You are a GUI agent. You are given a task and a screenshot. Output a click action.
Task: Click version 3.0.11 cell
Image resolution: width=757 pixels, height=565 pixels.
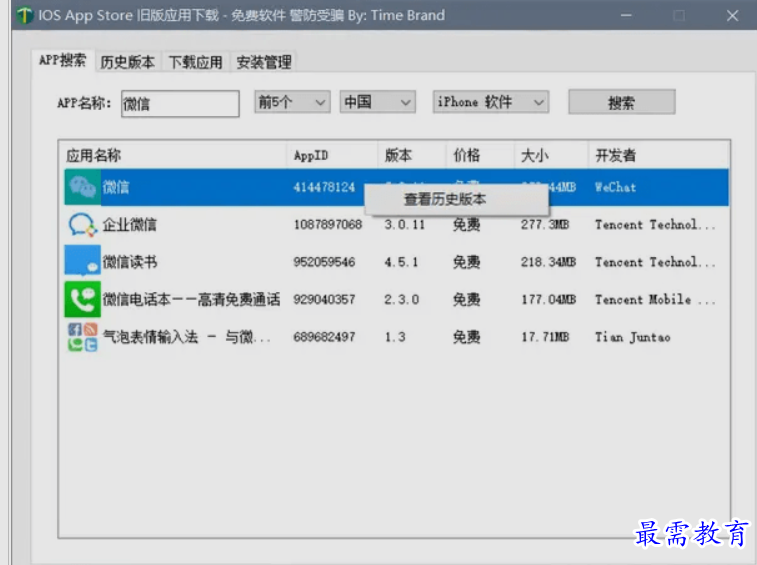click(x=405, y=225)
